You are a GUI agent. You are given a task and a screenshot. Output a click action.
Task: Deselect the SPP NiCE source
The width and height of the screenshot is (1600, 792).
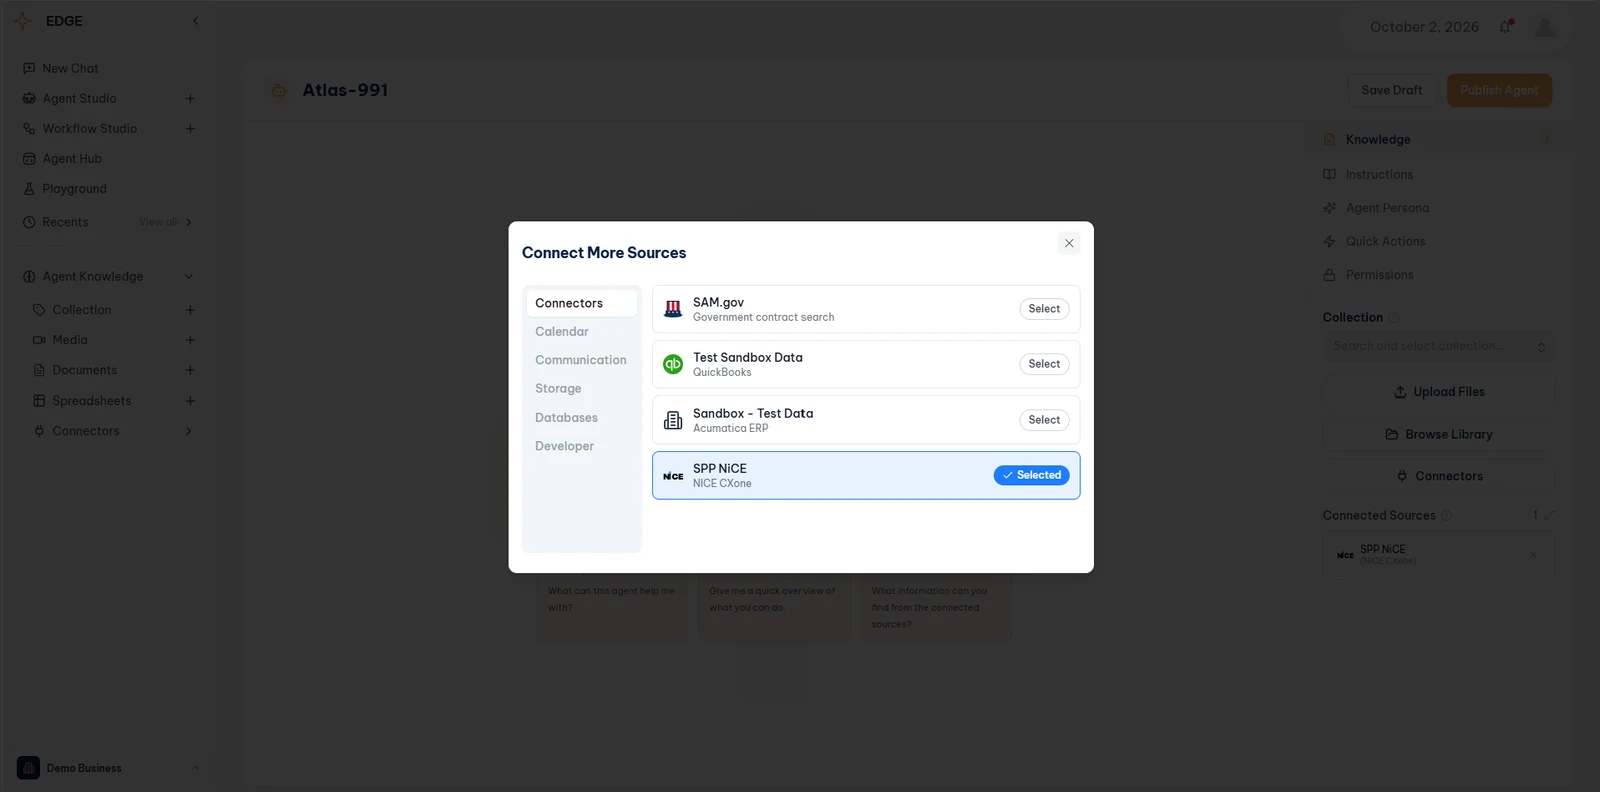[x=1031, y=475]
